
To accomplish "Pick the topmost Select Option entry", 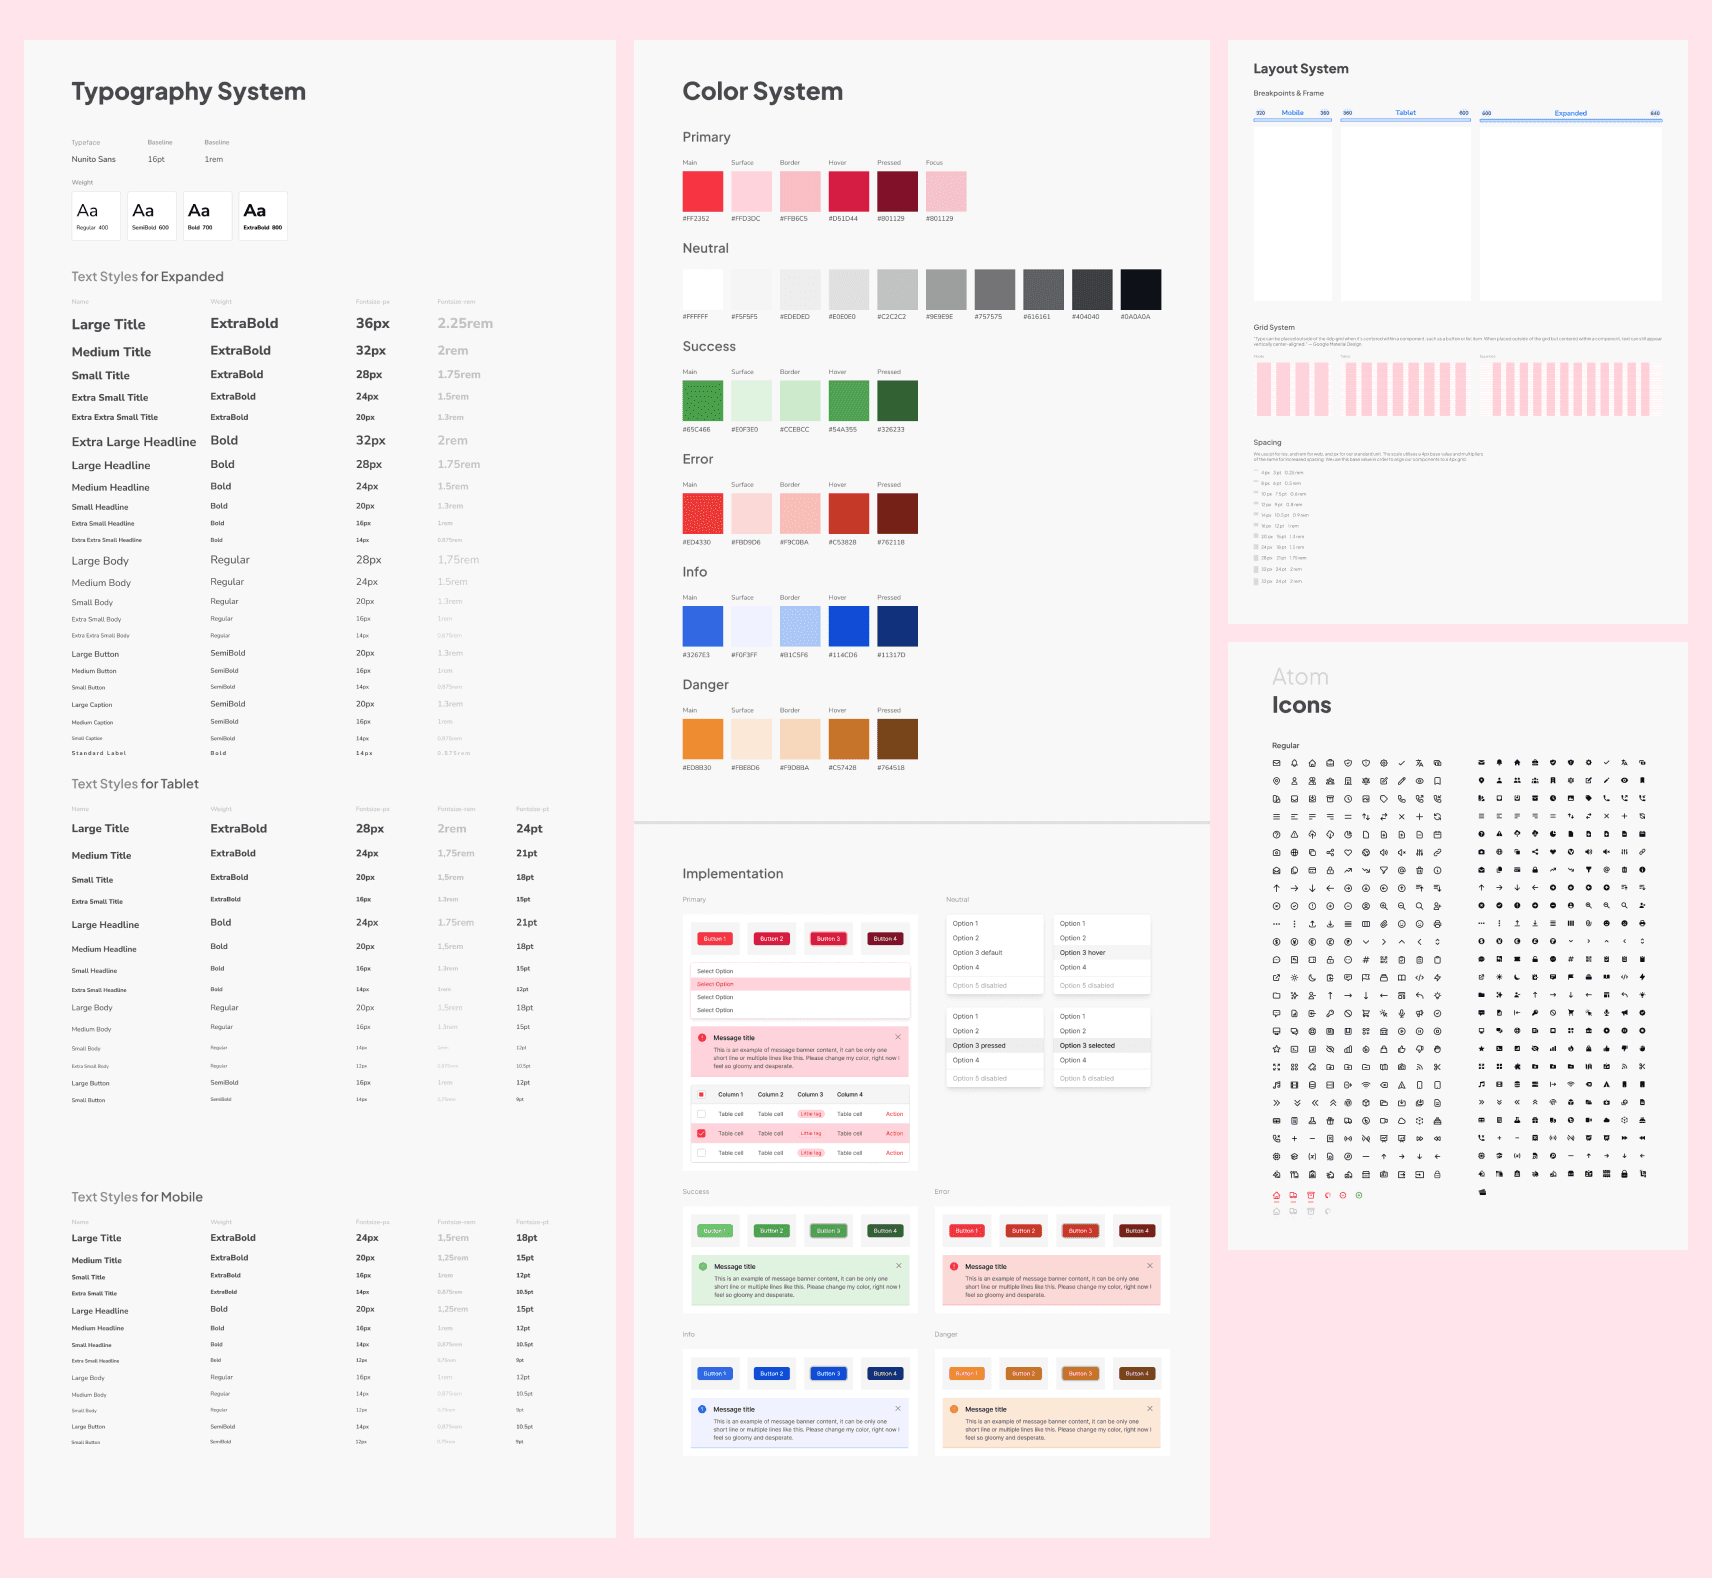I will 800,971.
